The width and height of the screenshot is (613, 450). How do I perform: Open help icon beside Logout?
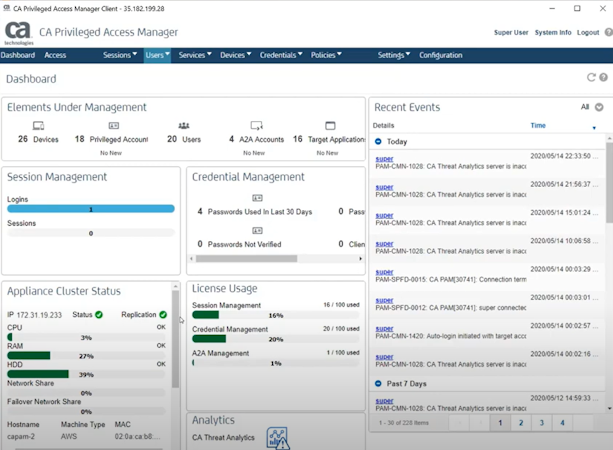pos(609,32)
